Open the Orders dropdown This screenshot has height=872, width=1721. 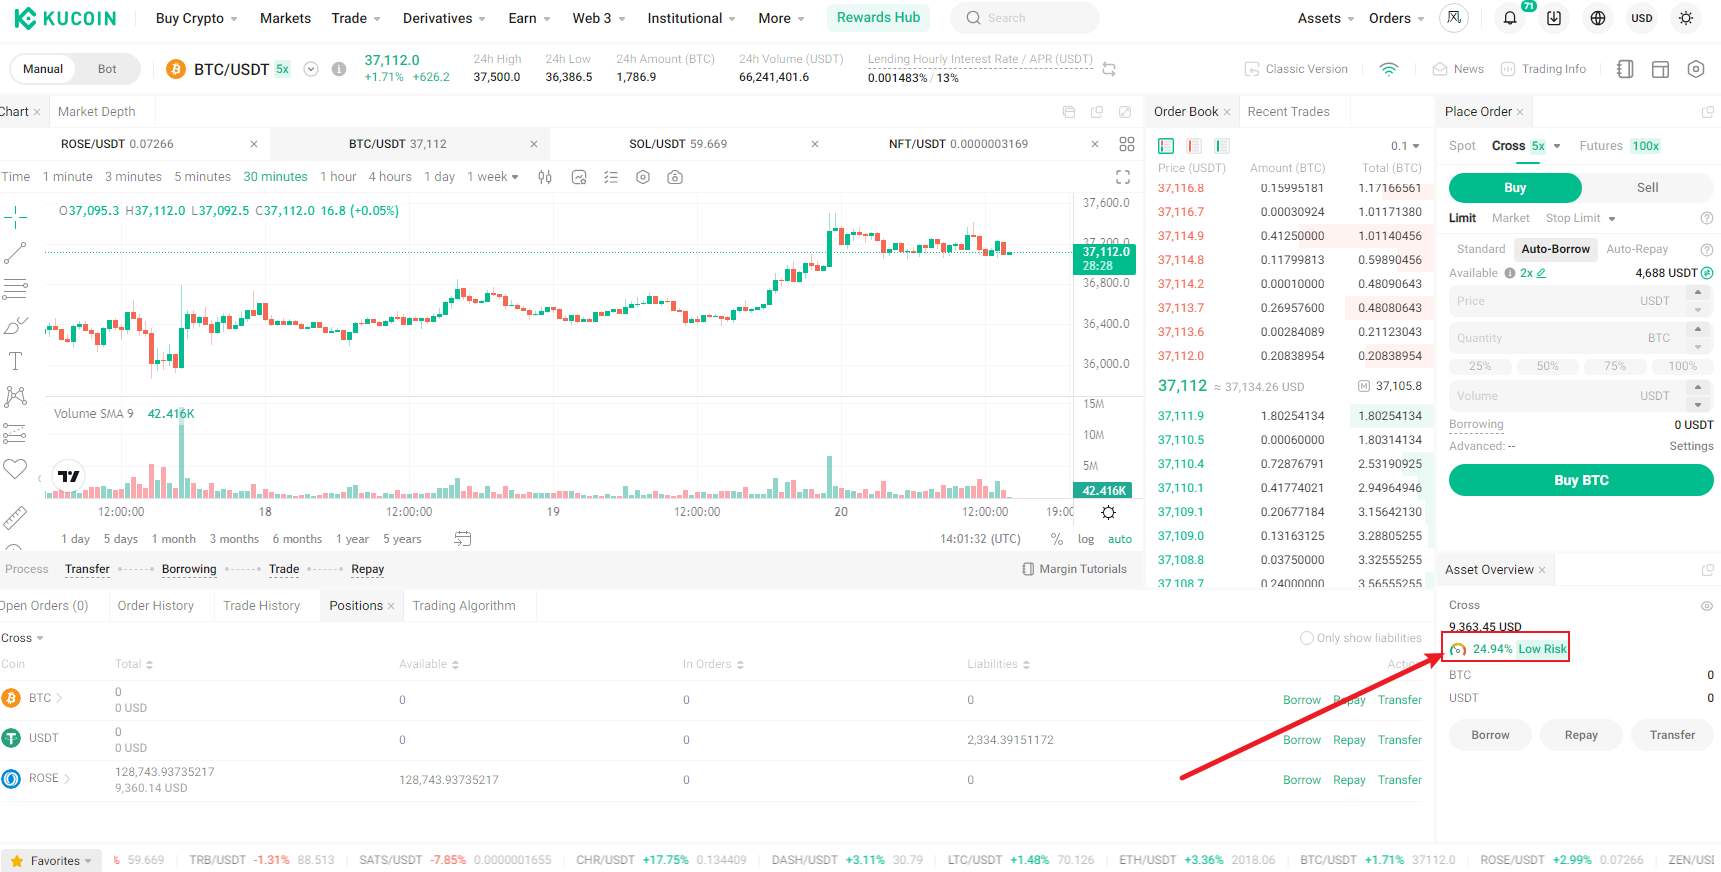click(1397, 18)
